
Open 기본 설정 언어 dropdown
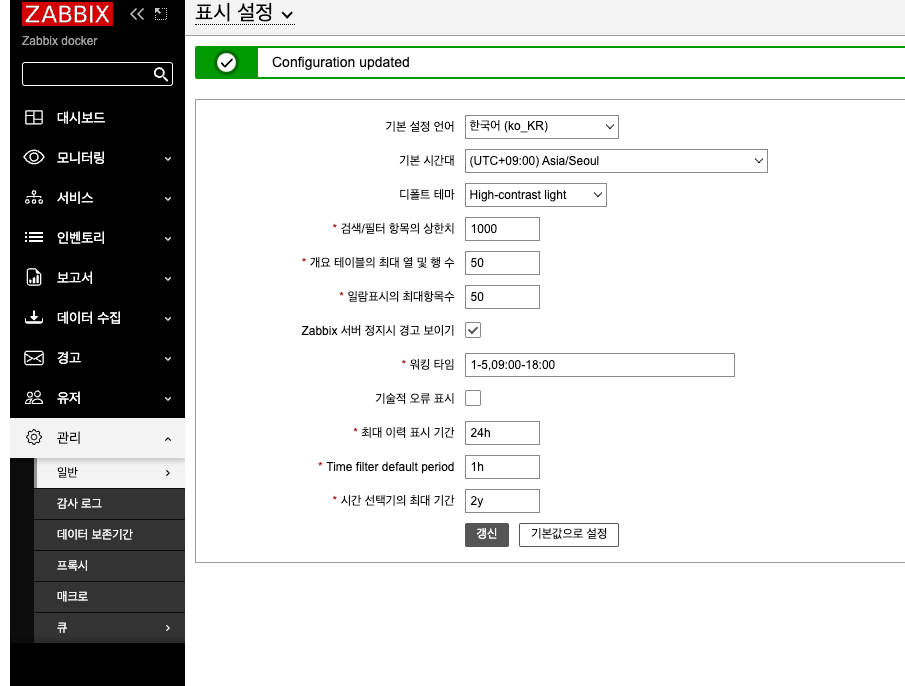point(541,127)
